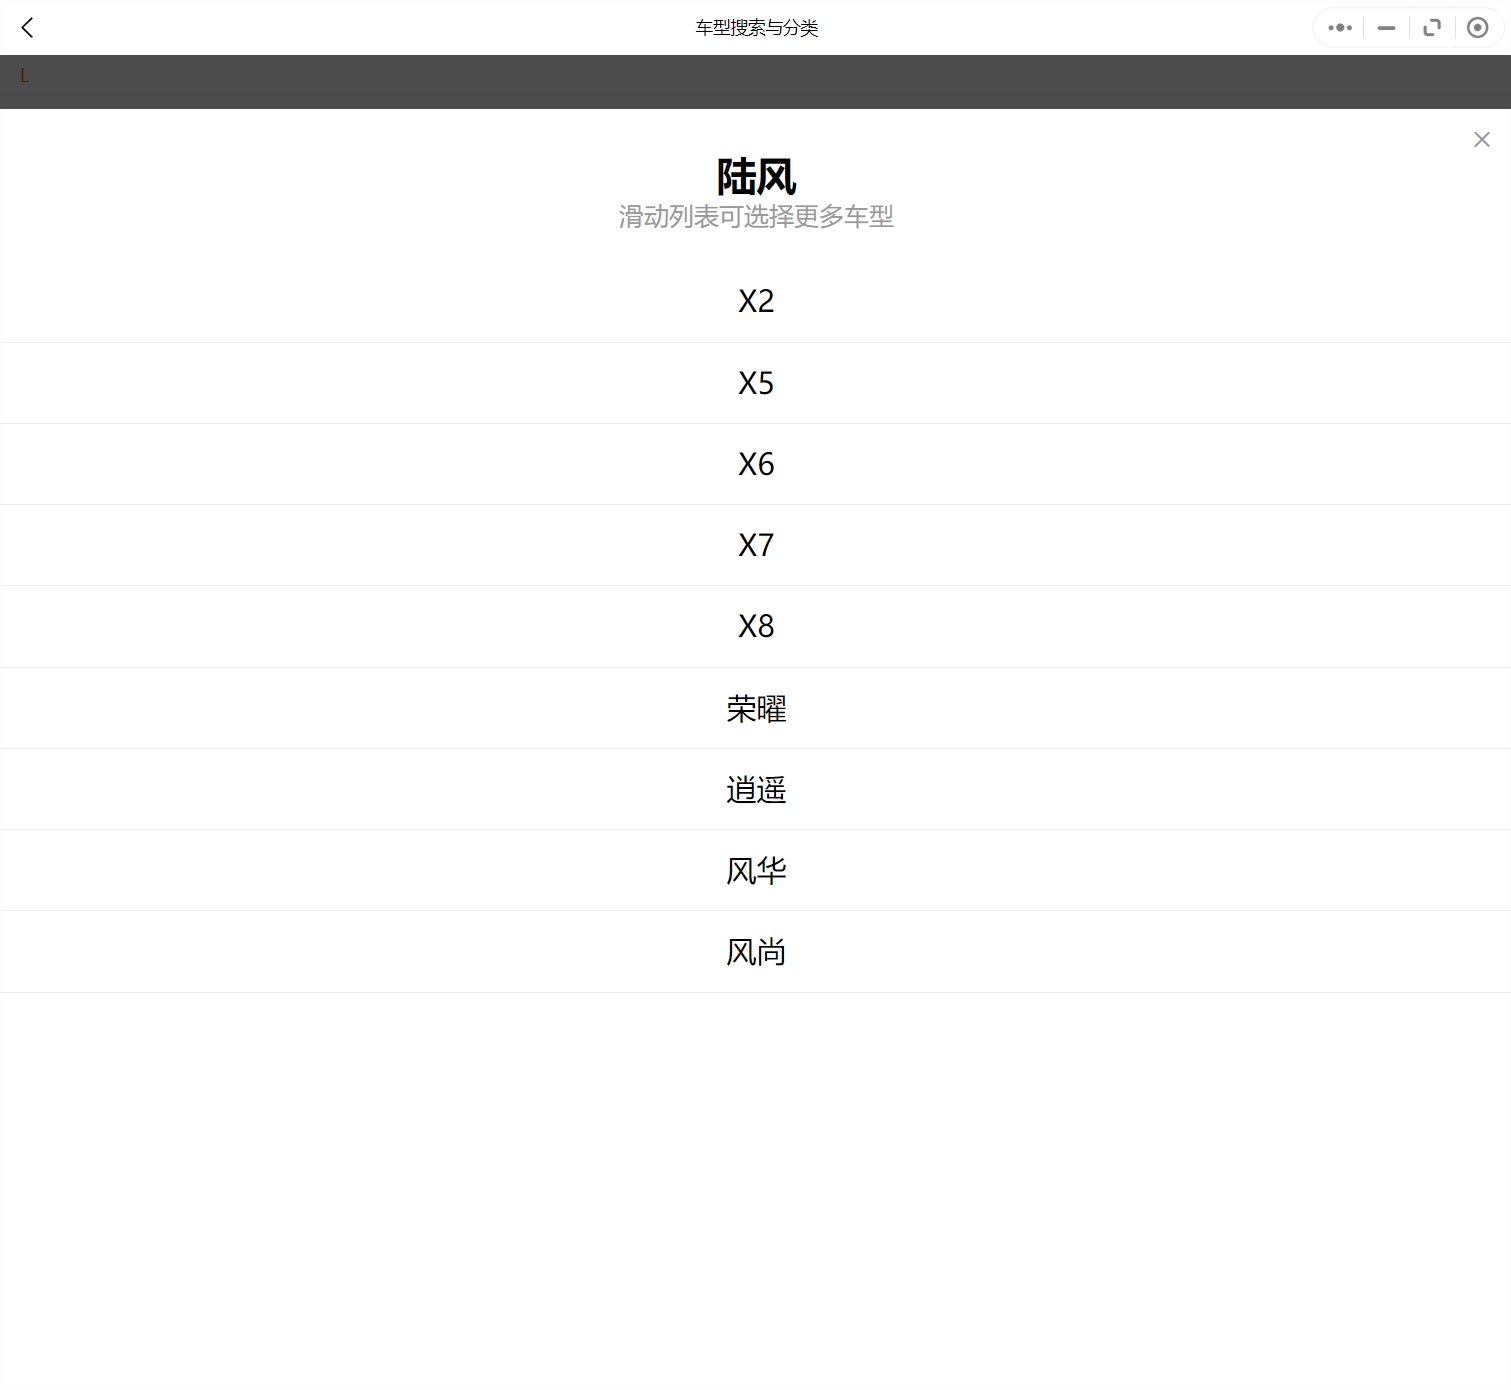Select the X2 model

pyautogui.click(x=755, y=300)
